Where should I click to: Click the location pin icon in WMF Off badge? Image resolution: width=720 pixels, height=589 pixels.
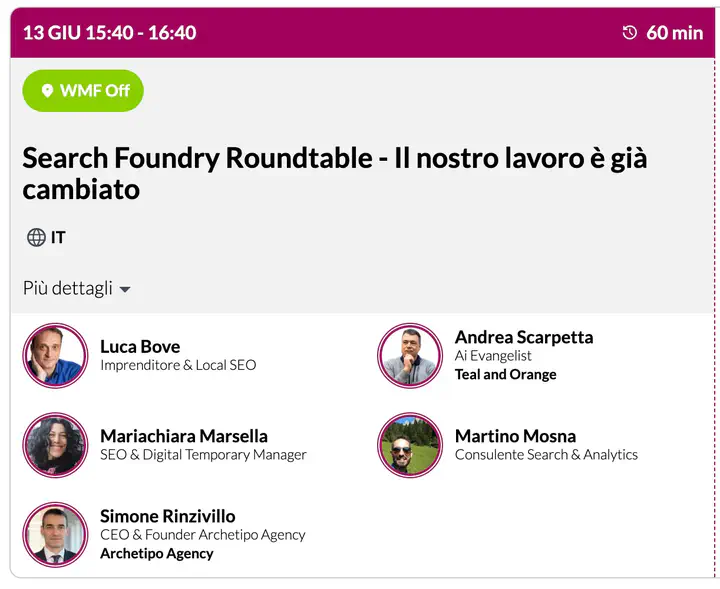point(46,91)
